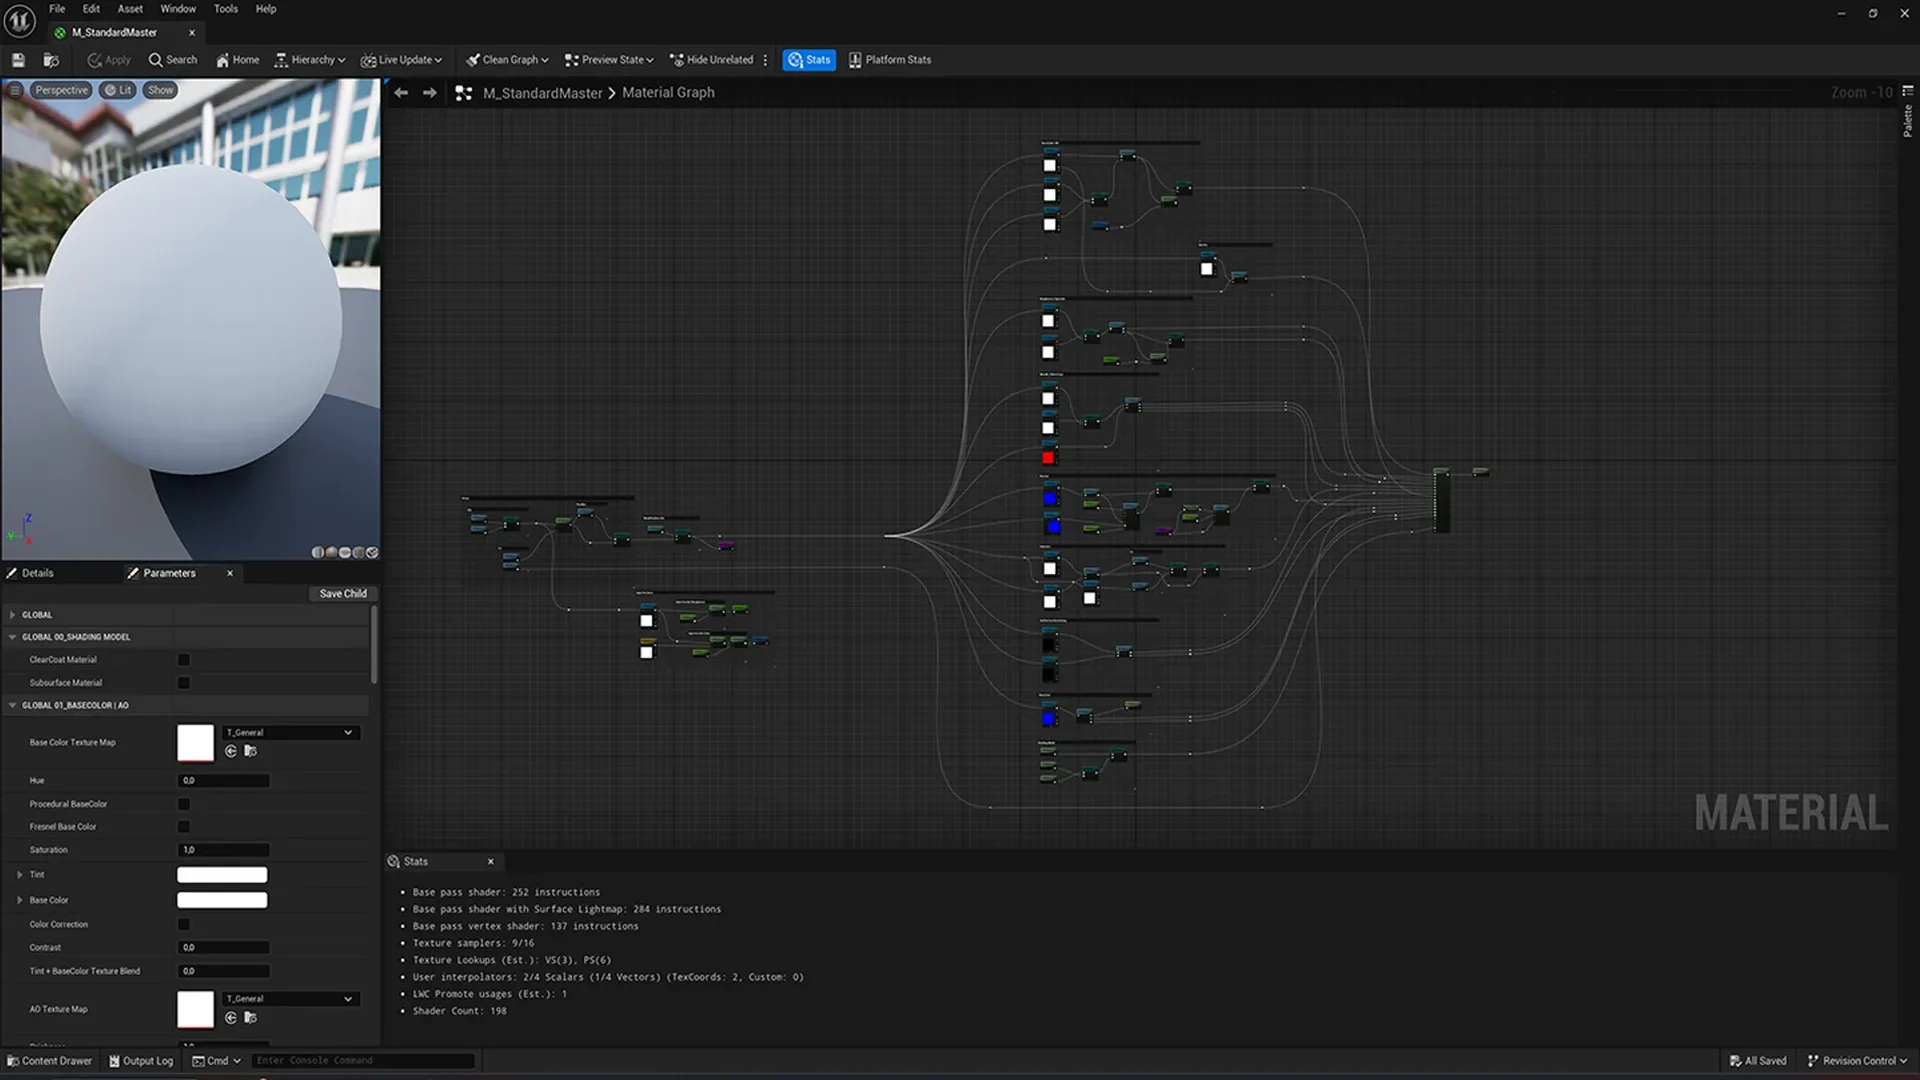Click the Home toolbar icon
Viewport: 1920px width, 1080px height.
click(236, 59)
